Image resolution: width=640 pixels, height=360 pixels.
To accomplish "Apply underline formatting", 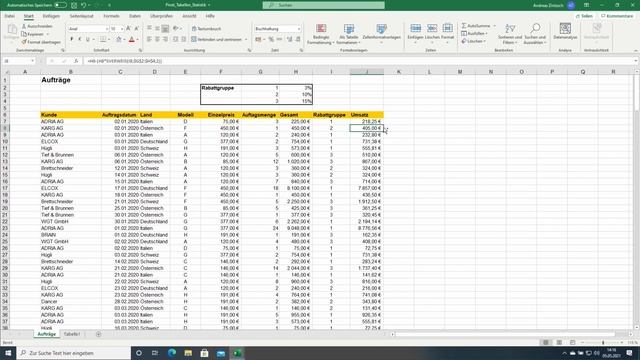I will pyautogui.click(x=87, y=39).
